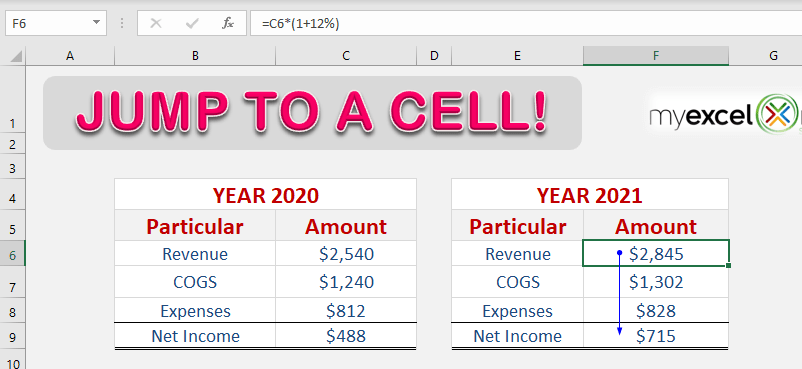Select row 9 header
The image size is (802, 369).
pyautogui.click(x=13, y=337)
